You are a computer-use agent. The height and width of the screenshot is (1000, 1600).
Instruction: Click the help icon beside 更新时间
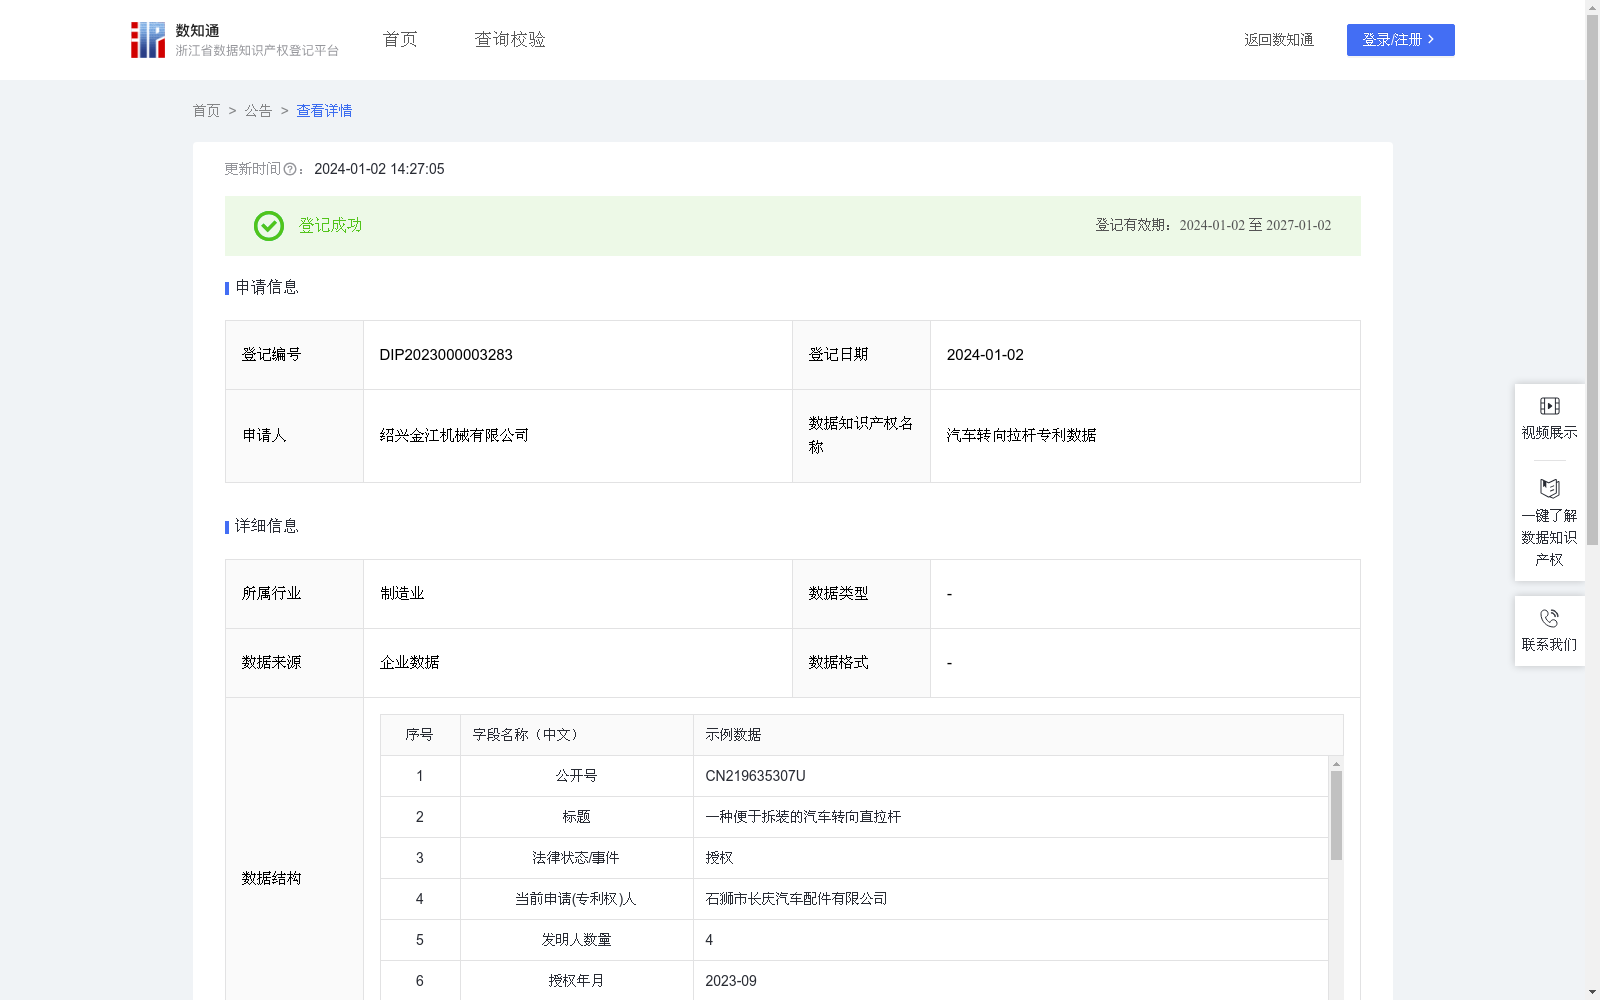pos(290,170)
